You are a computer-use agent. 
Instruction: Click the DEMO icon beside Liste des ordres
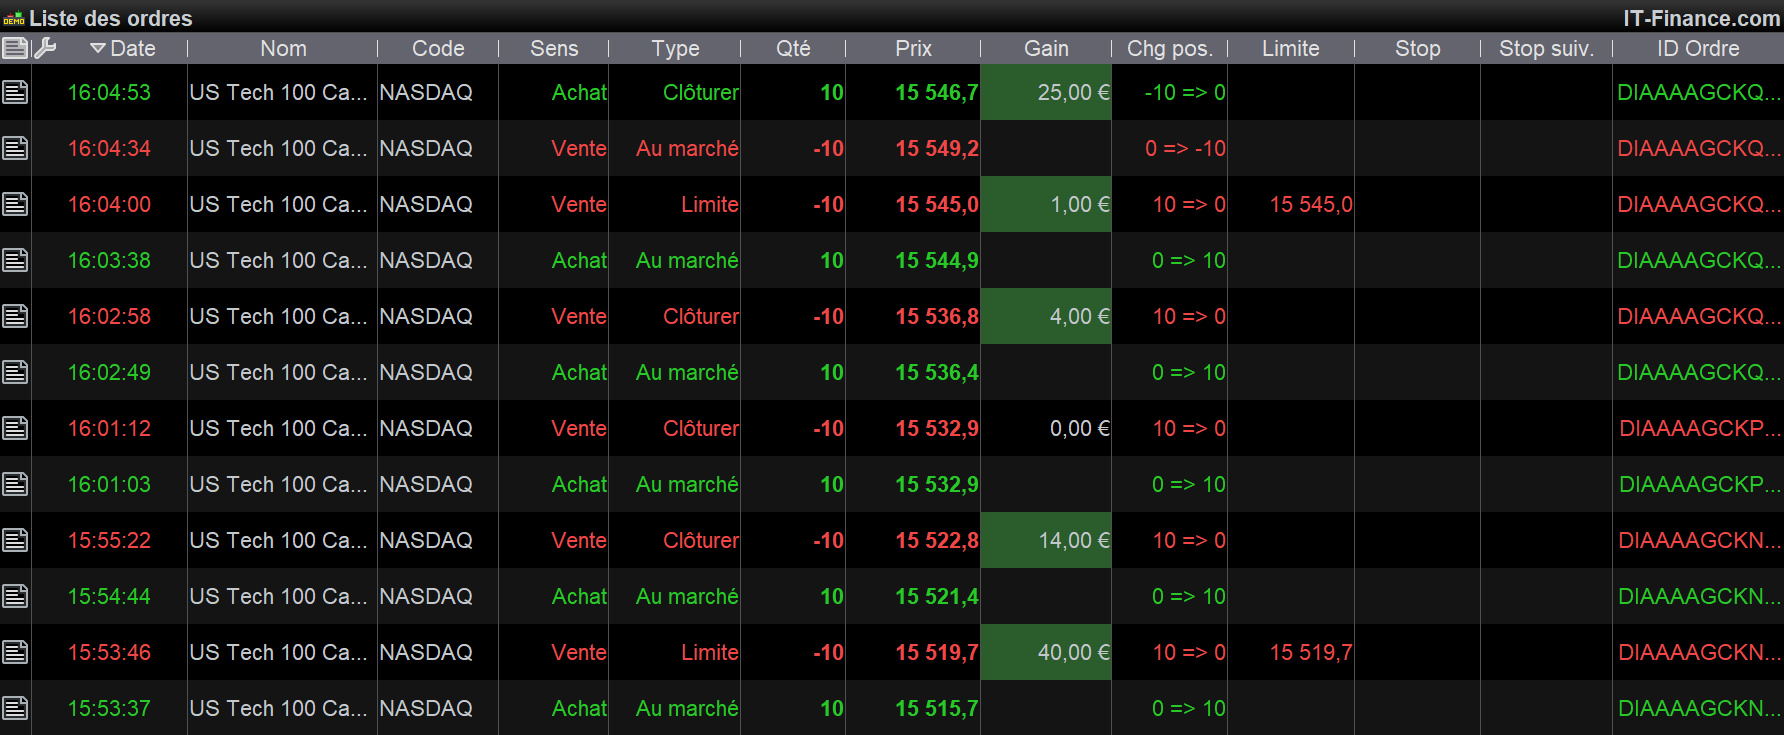(14, 18)
